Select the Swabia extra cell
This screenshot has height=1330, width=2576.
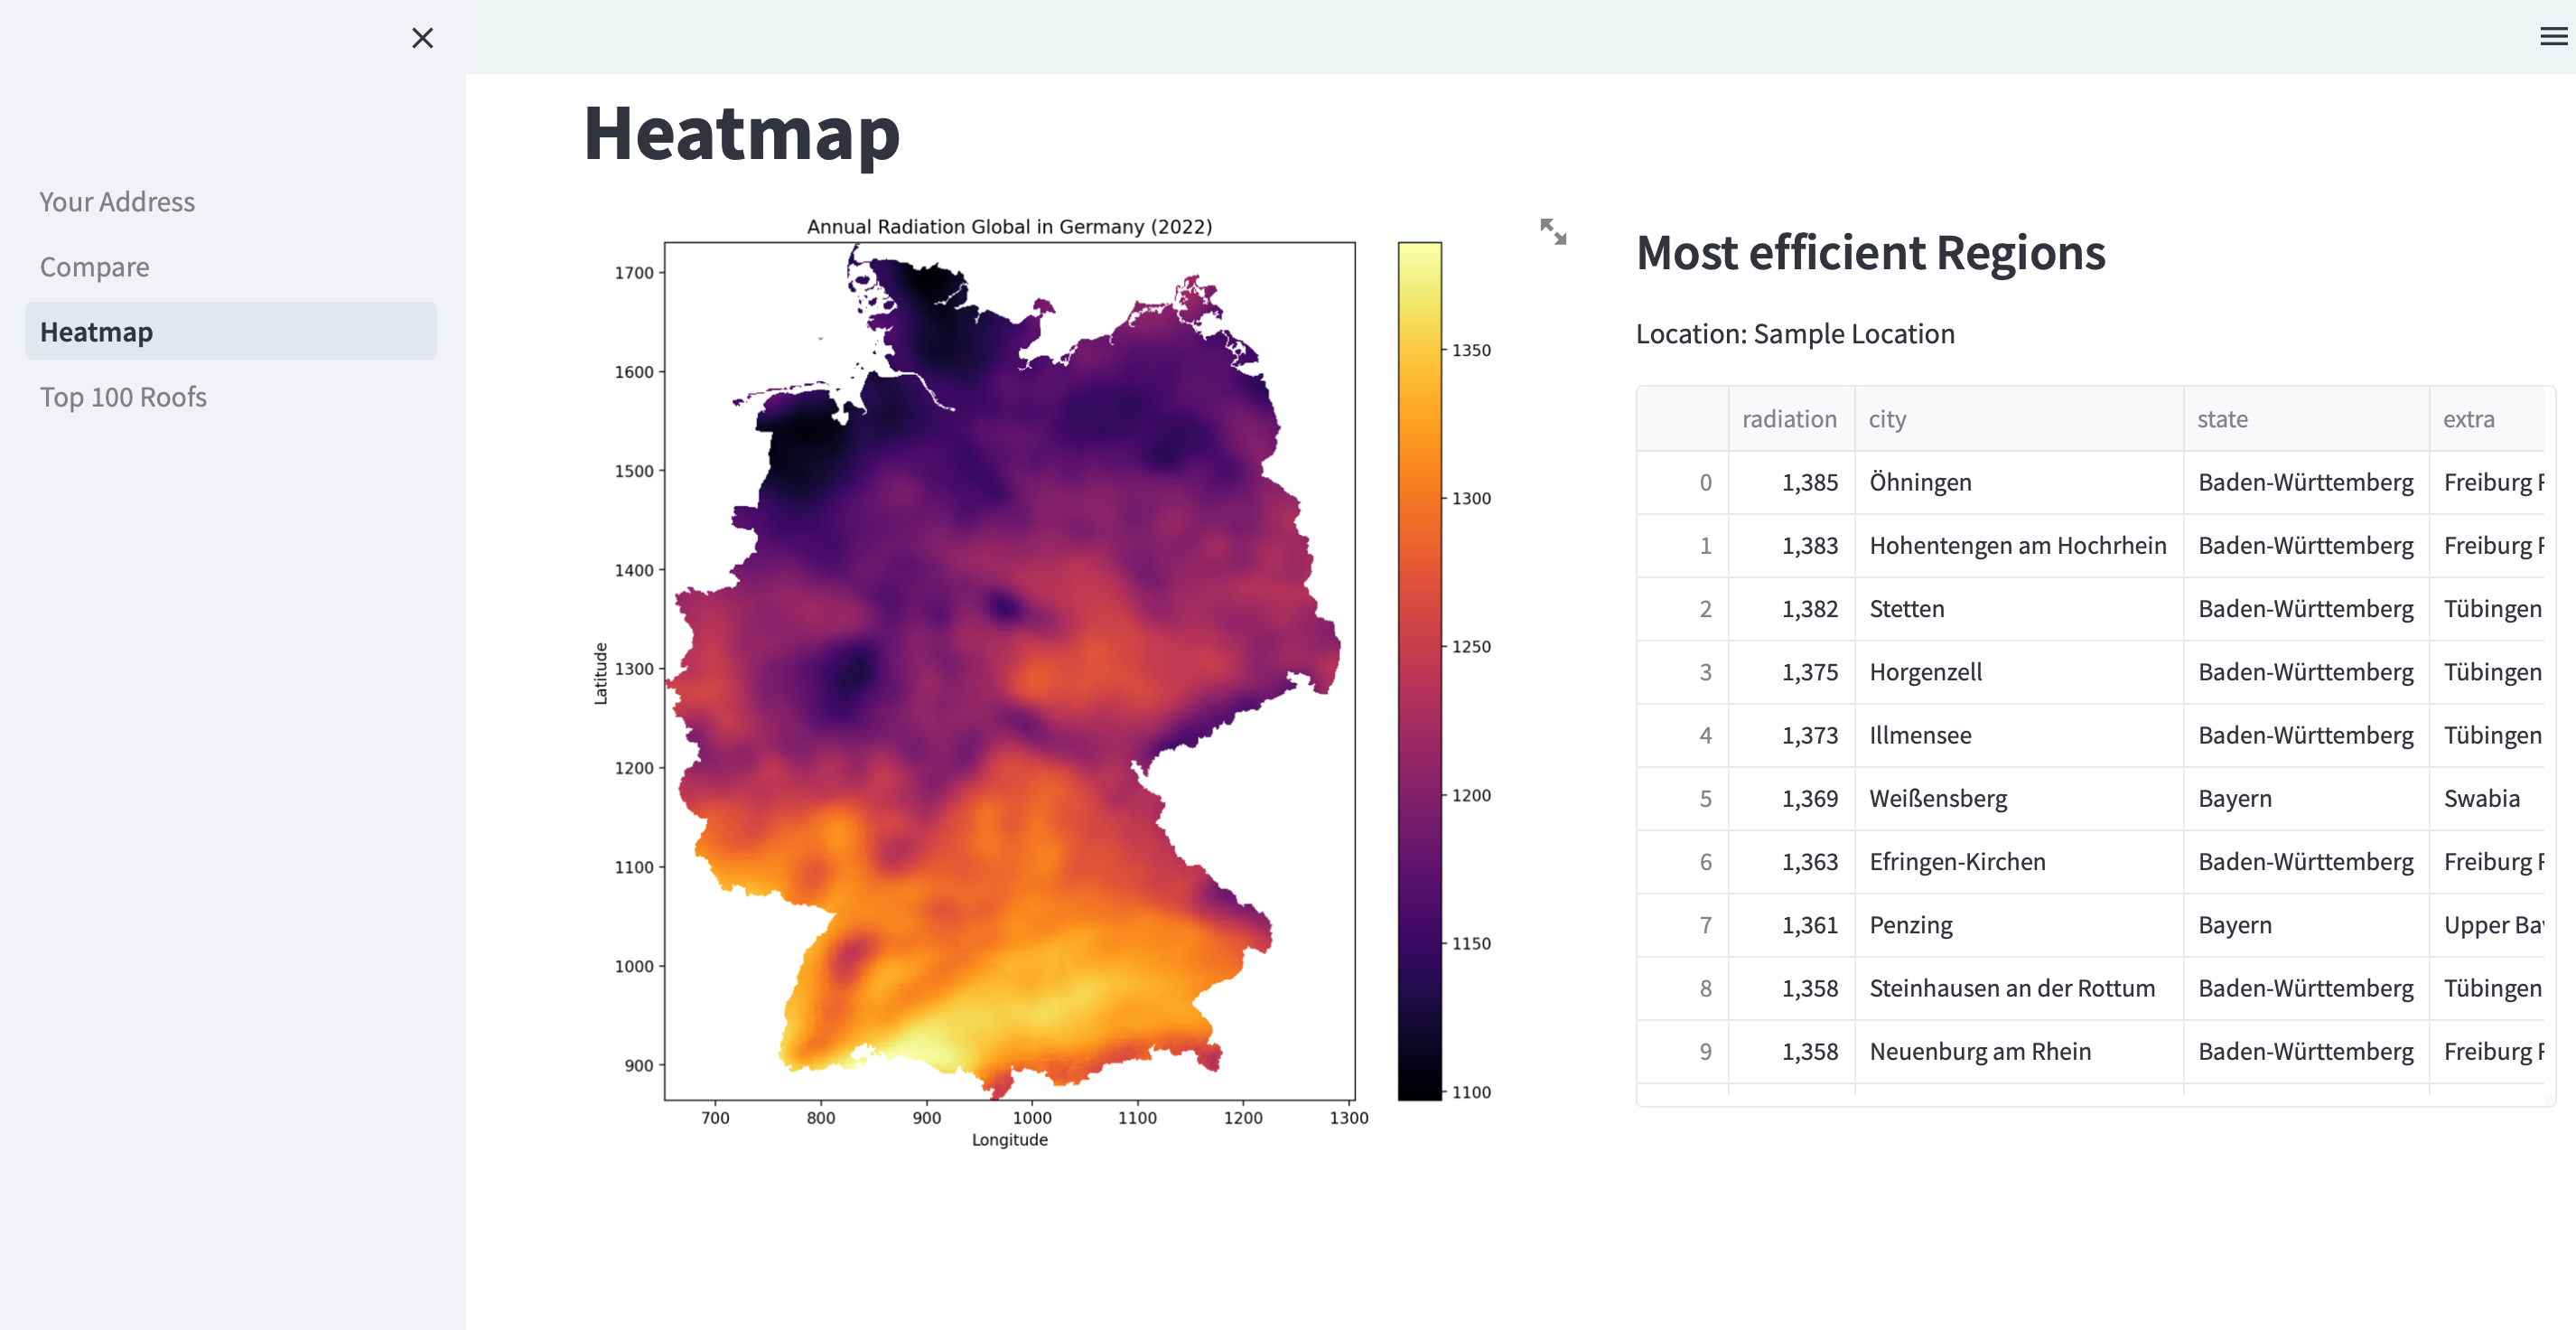[x=2481, y=798]
